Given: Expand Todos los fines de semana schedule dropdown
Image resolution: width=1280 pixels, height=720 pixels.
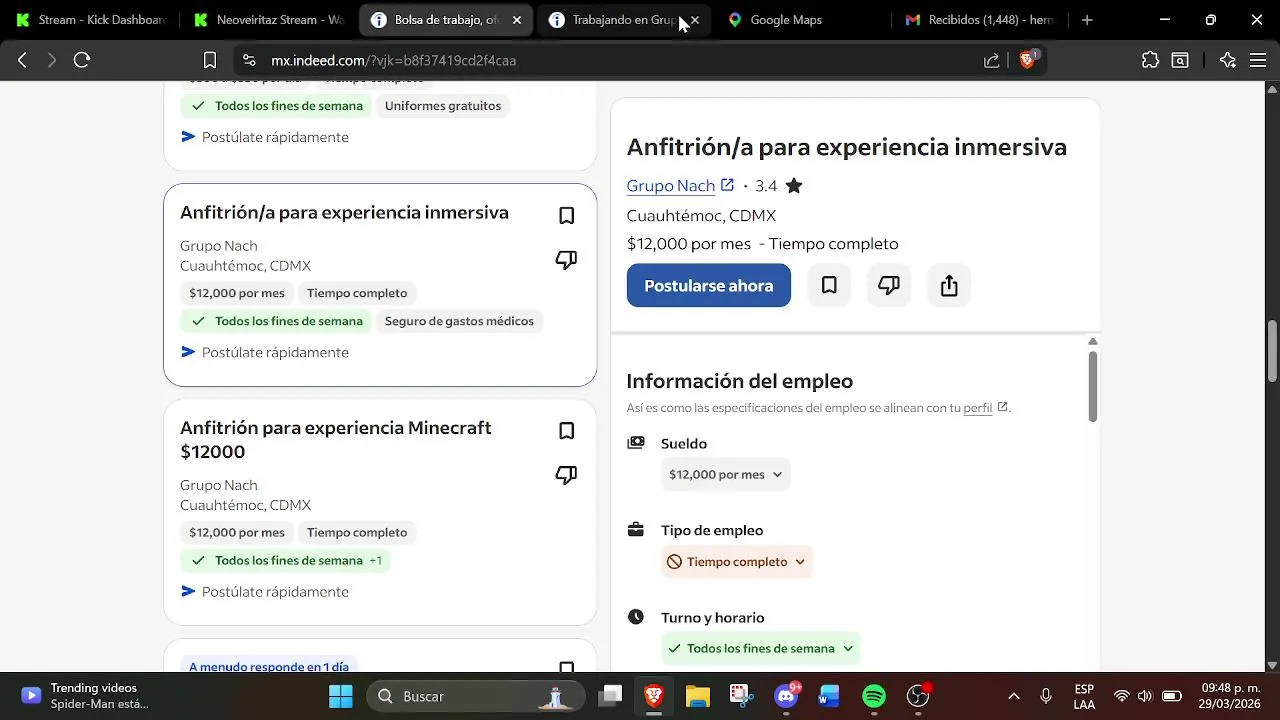Looking at the screenshot, I should pos(760,648).
